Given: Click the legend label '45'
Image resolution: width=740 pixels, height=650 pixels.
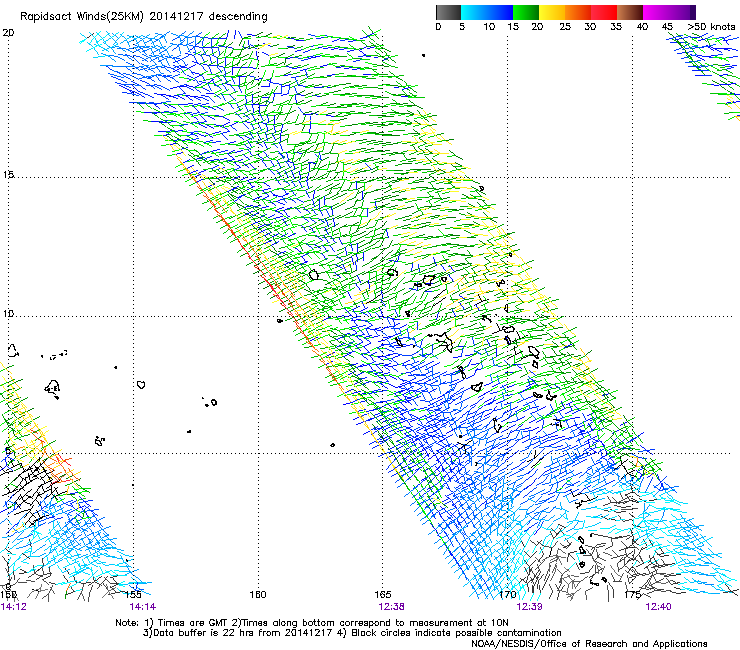Looking at the screenshot, I should (667, 27).
